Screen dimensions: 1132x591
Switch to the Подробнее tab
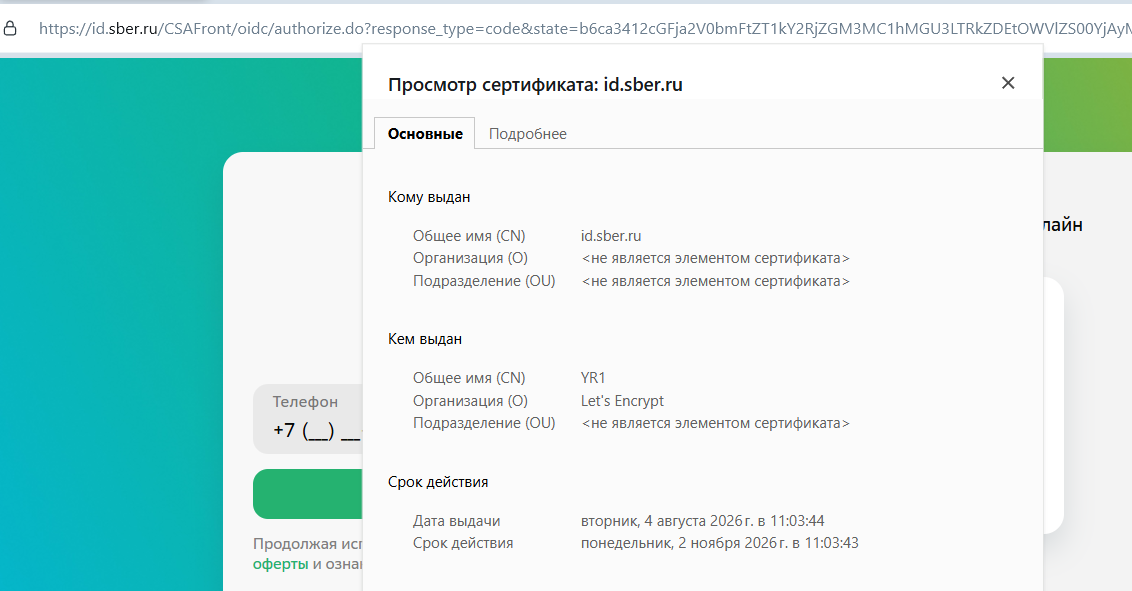527,133
